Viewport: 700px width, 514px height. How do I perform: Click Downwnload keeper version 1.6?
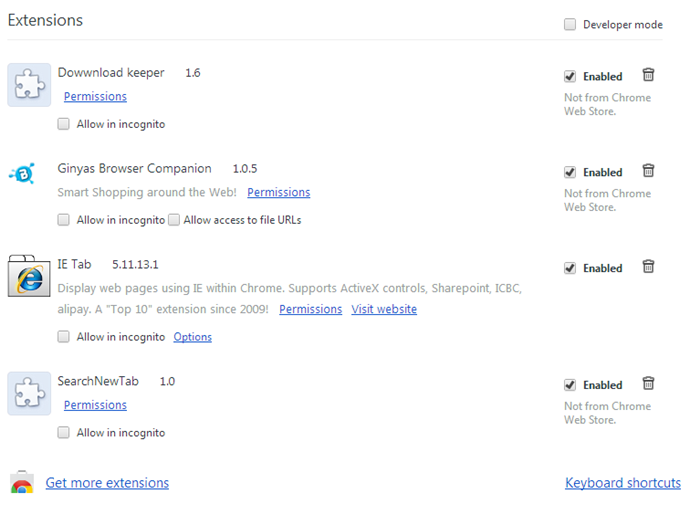click(192, 73)
